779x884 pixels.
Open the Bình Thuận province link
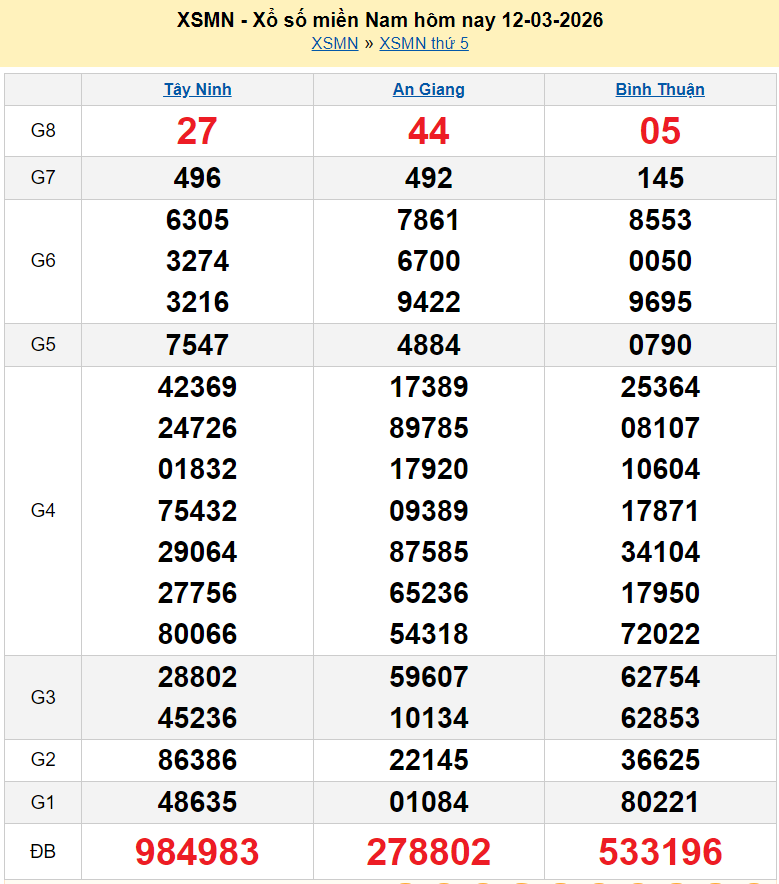pos(660,89)
